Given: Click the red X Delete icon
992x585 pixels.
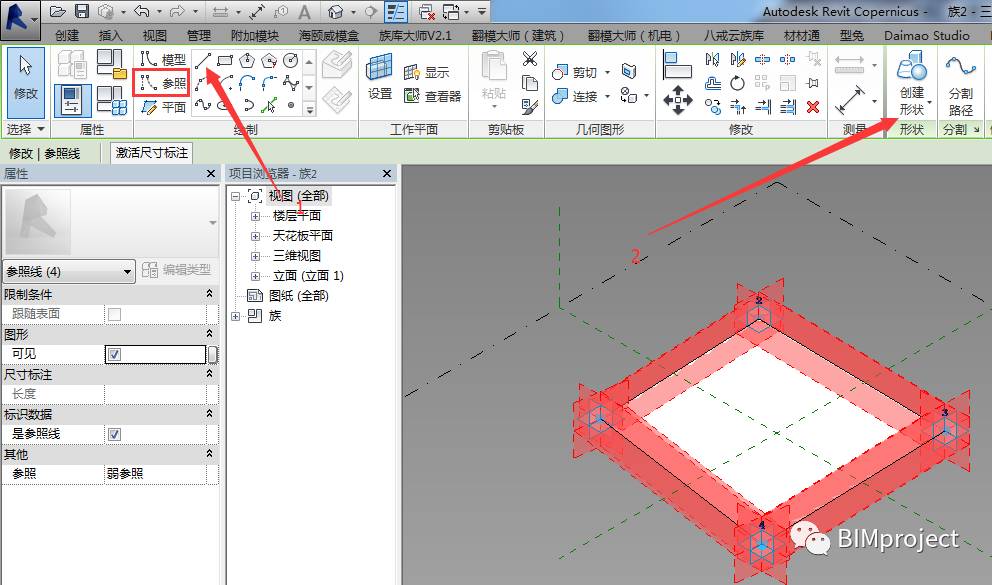Looking at the screenshot, I should point(813,107).
